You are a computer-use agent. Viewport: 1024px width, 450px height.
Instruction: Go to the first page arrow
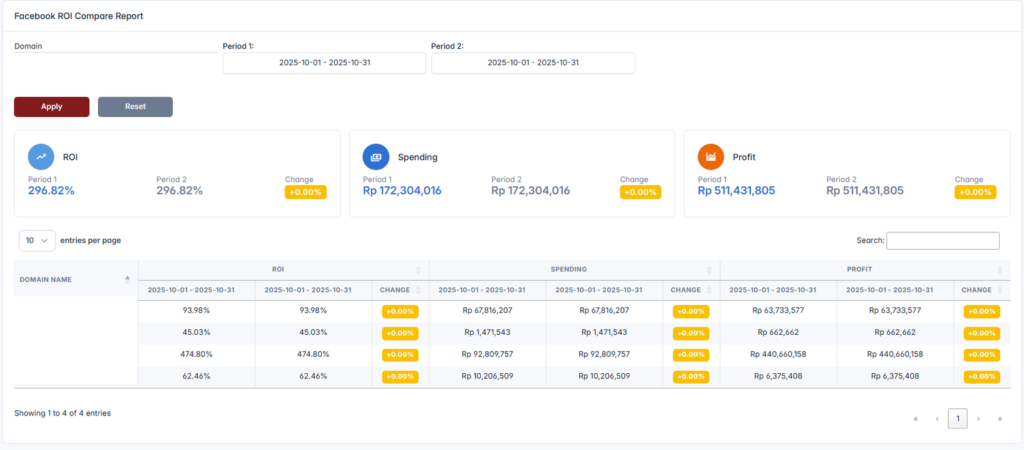point(916,419)
